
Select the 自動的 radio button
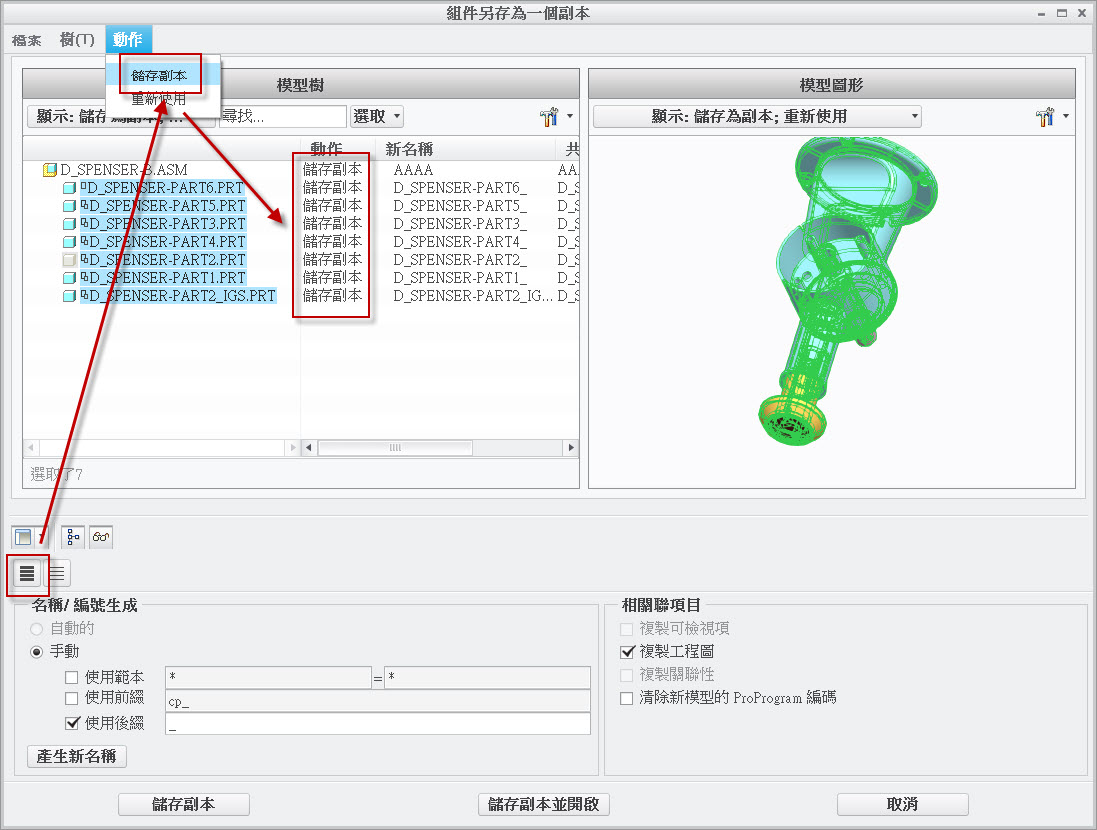[37, 628]
